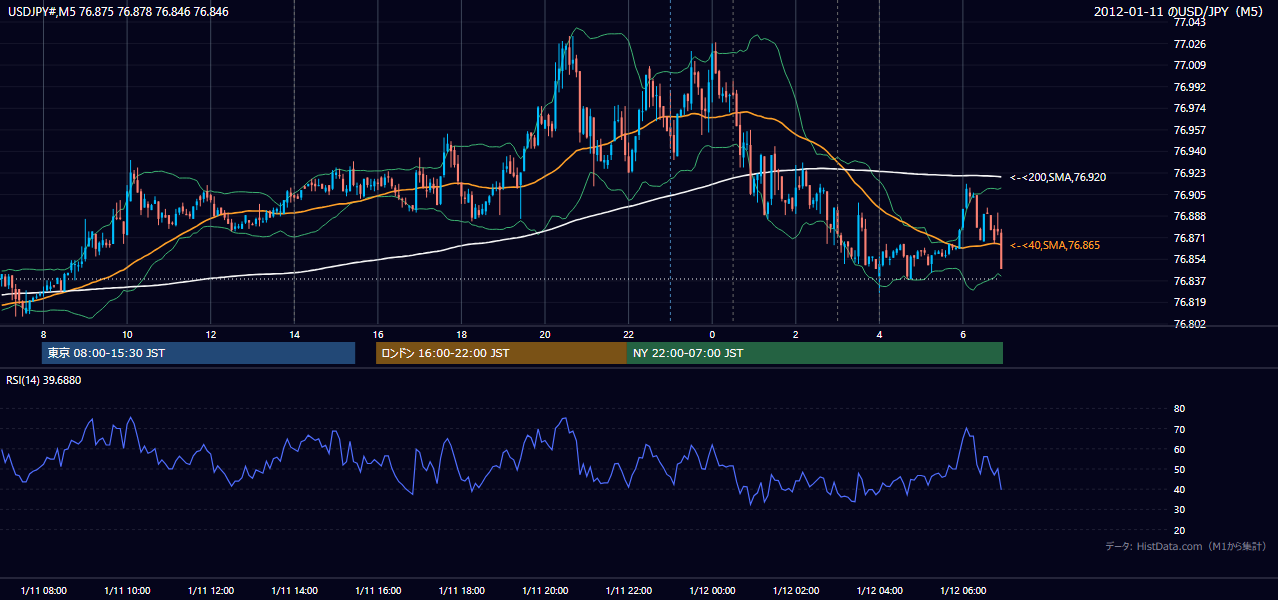Click the 1/12 06:00 bottom time label
Viewport: 1278px width, 600px height.
[x=962, y=590]
